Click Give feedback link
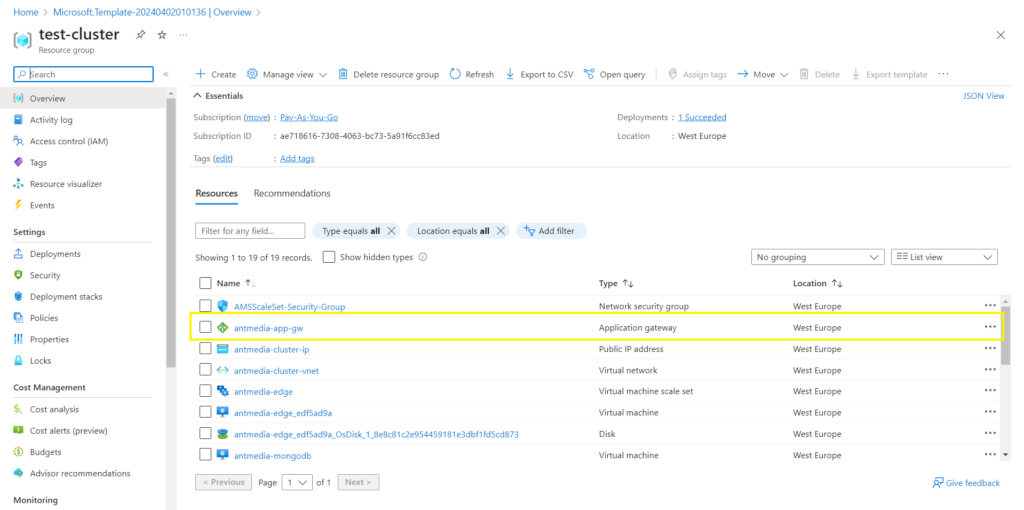The height and width of the screenshot is (510, 1024). point(966,483)
